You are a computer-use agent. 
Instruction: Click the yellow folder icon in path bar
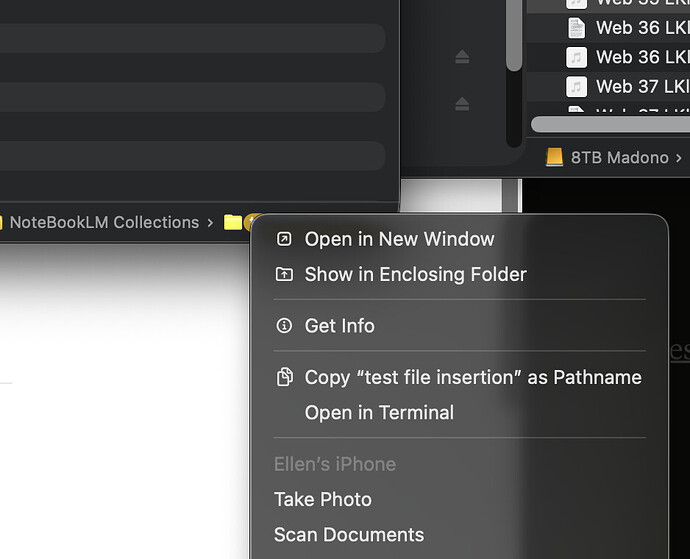(233, 222)
